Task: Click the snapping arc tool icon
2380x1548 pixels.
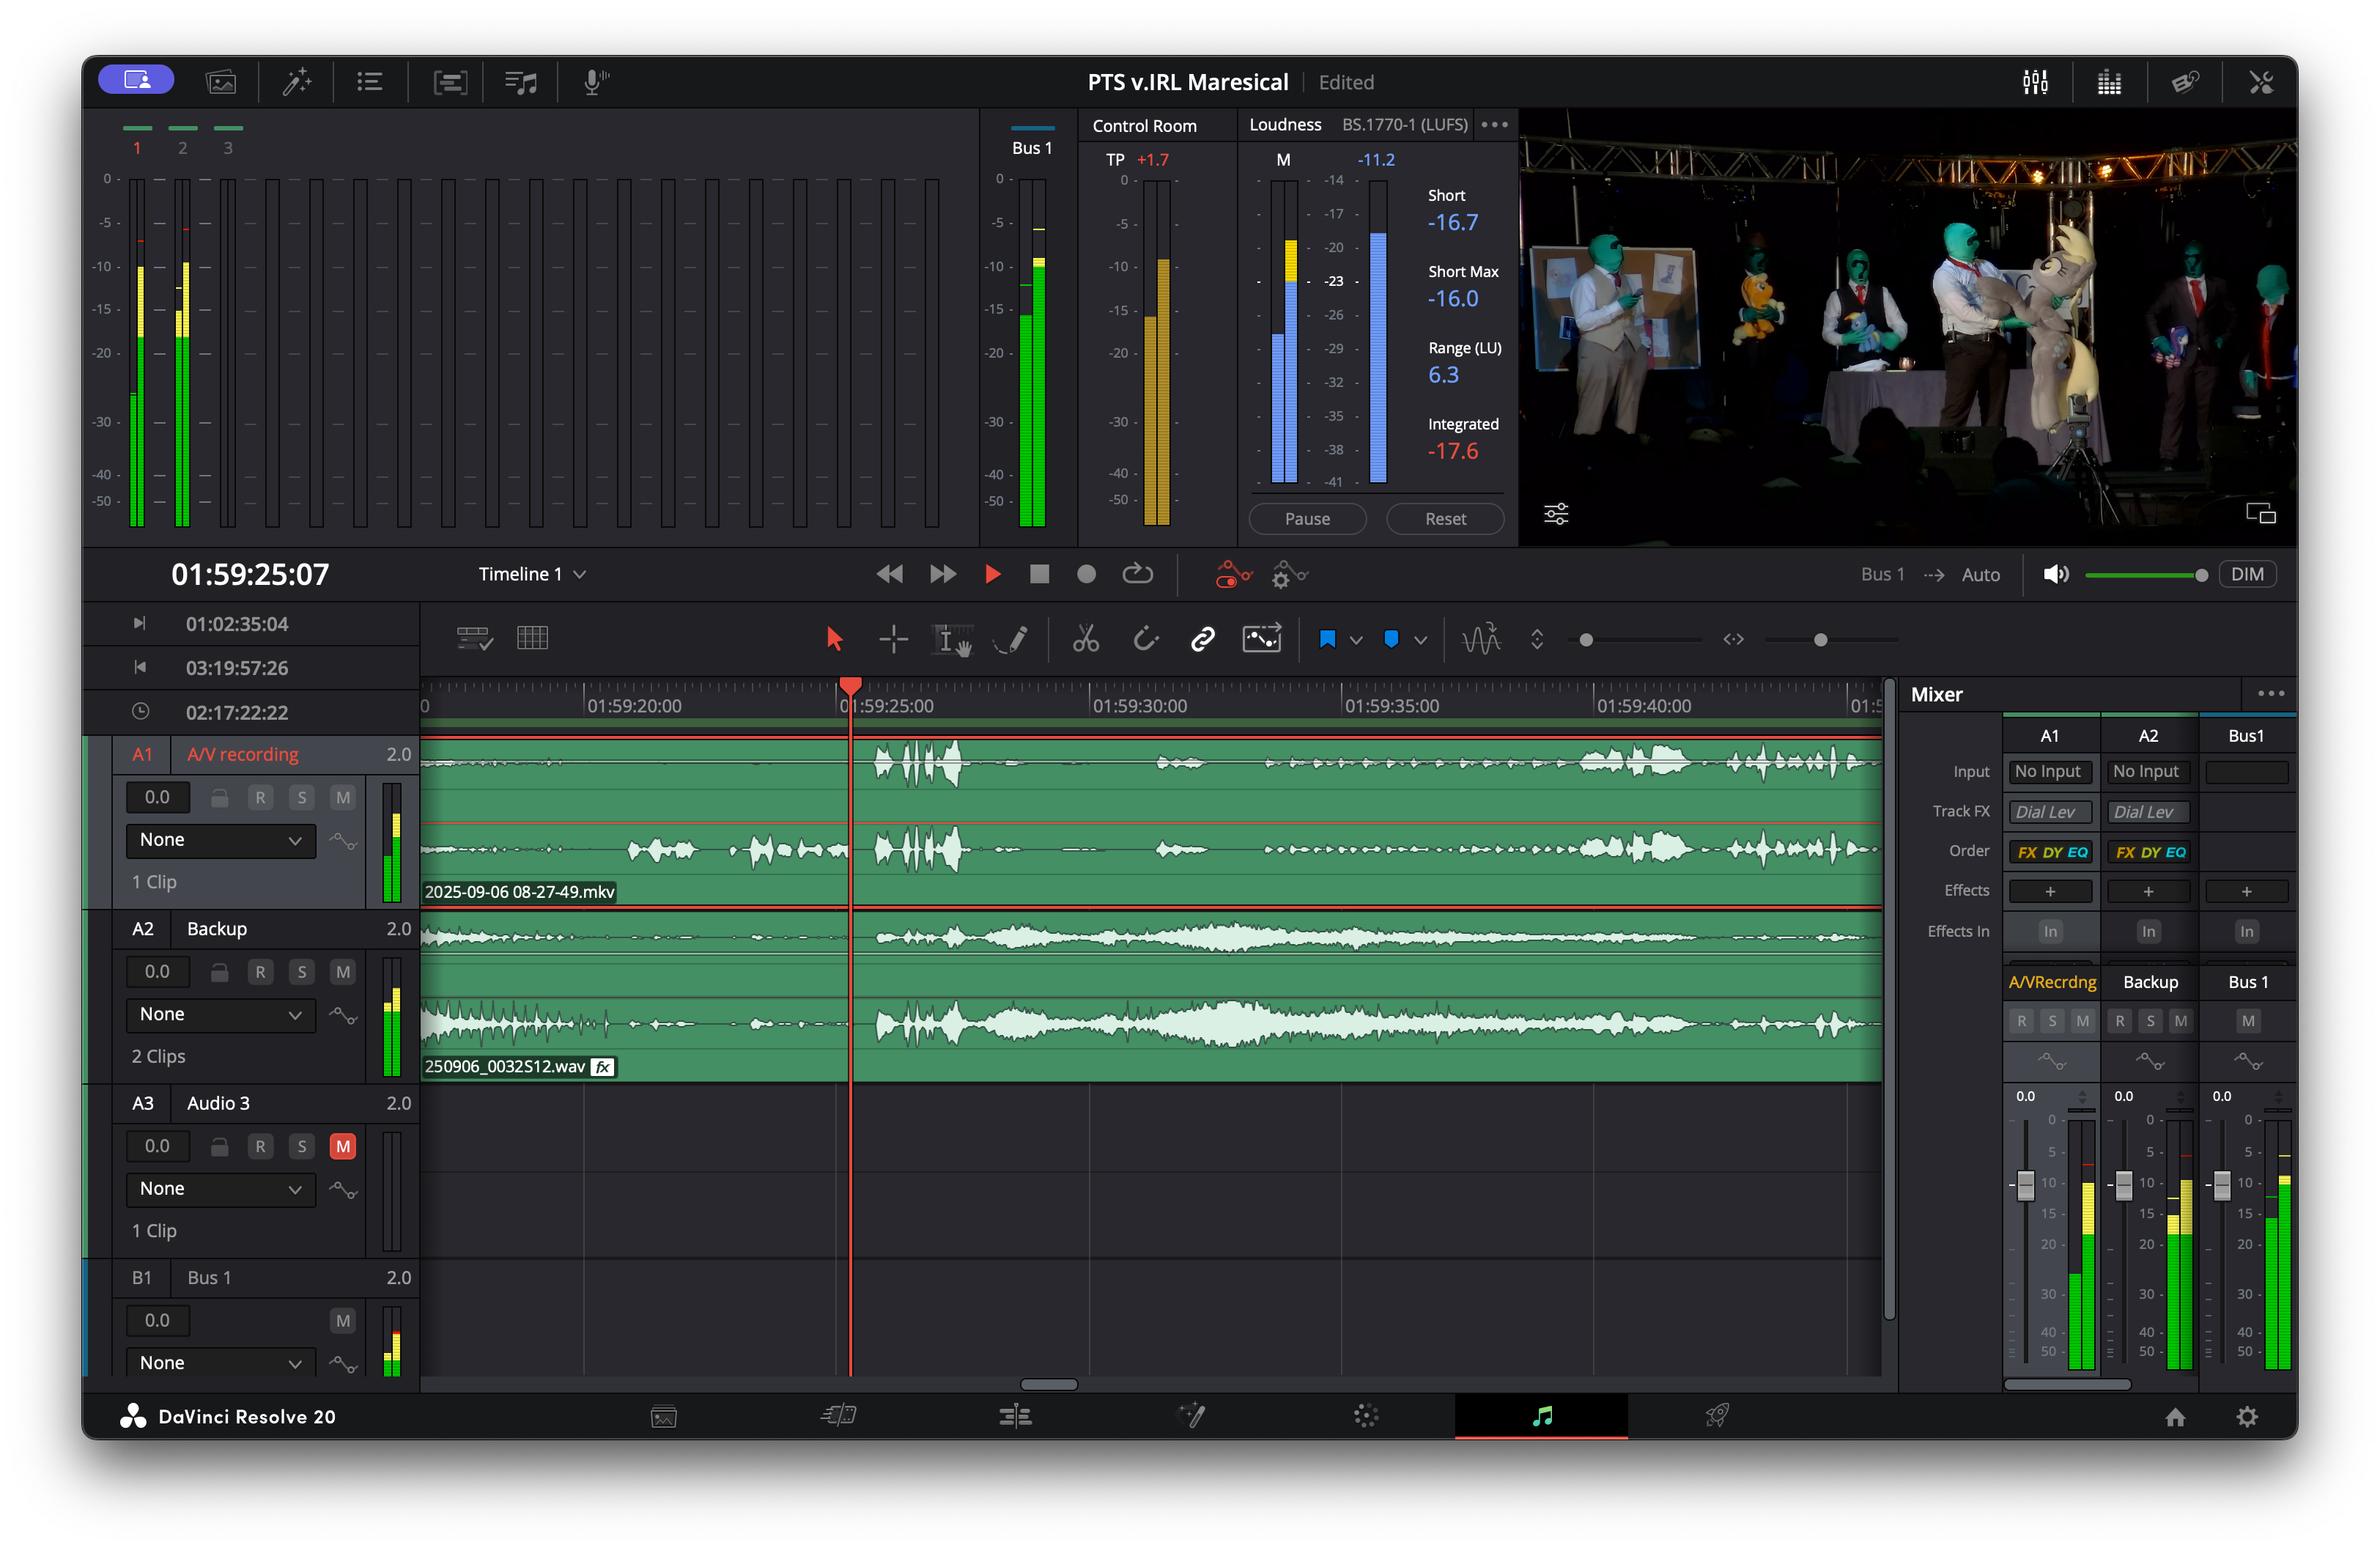Action: (1145, 639)
